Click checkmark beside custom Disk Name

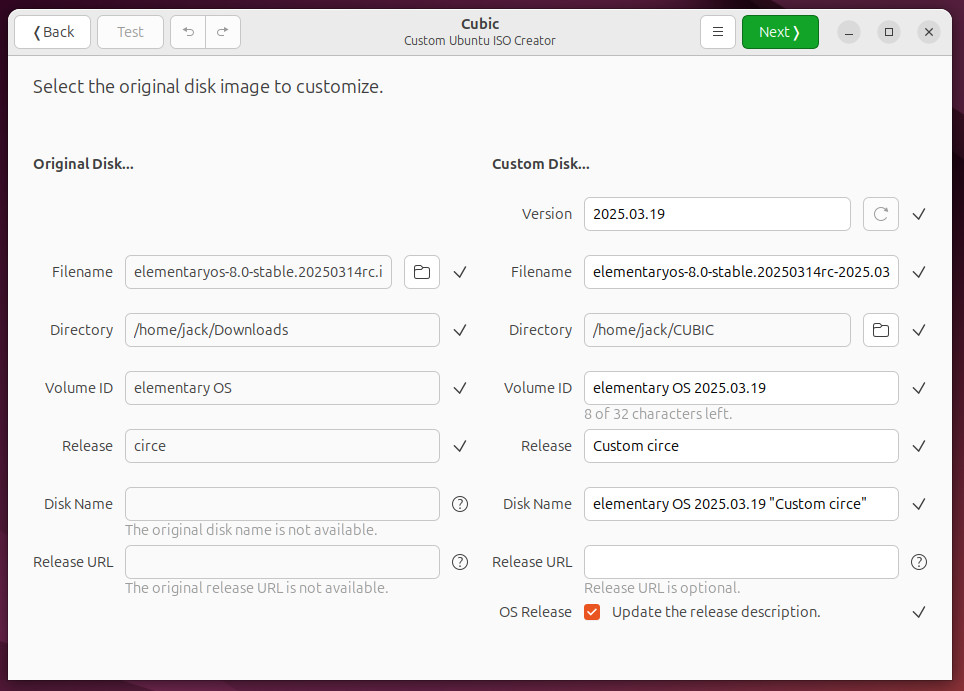pyautogui.click(x=919, y=504)
